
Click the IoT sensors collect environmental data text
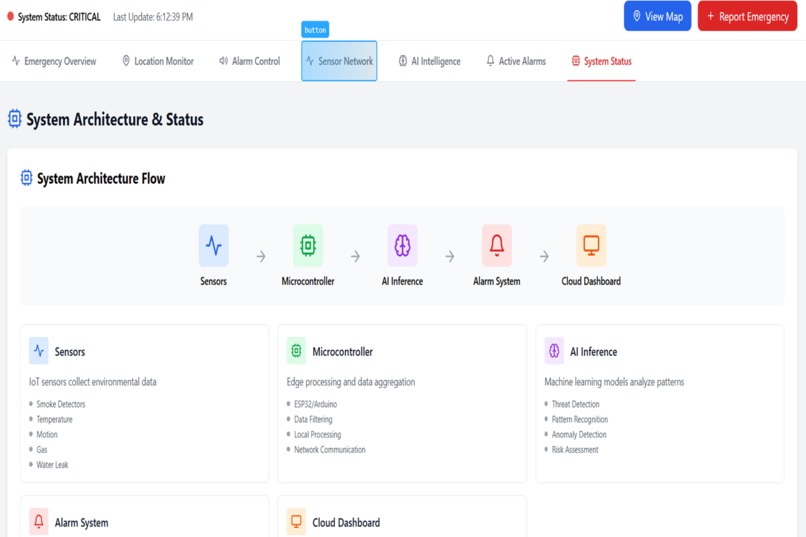(x=93, y=382)
